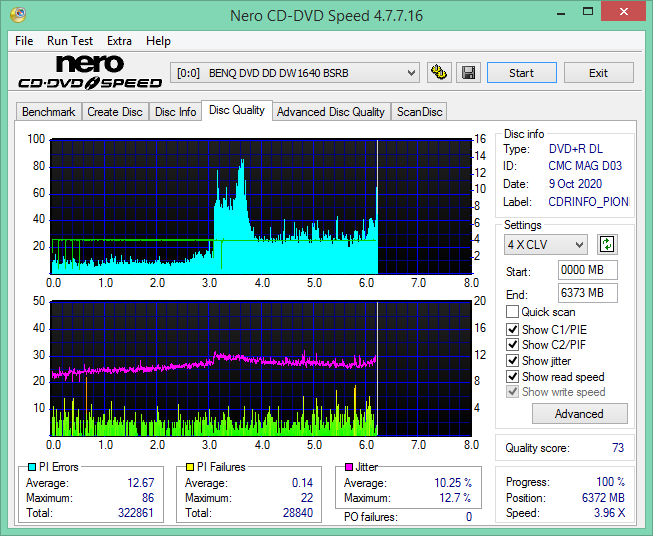Click the disc ID CMC MAG D03
Screen dimensions: 653x536
585,166
